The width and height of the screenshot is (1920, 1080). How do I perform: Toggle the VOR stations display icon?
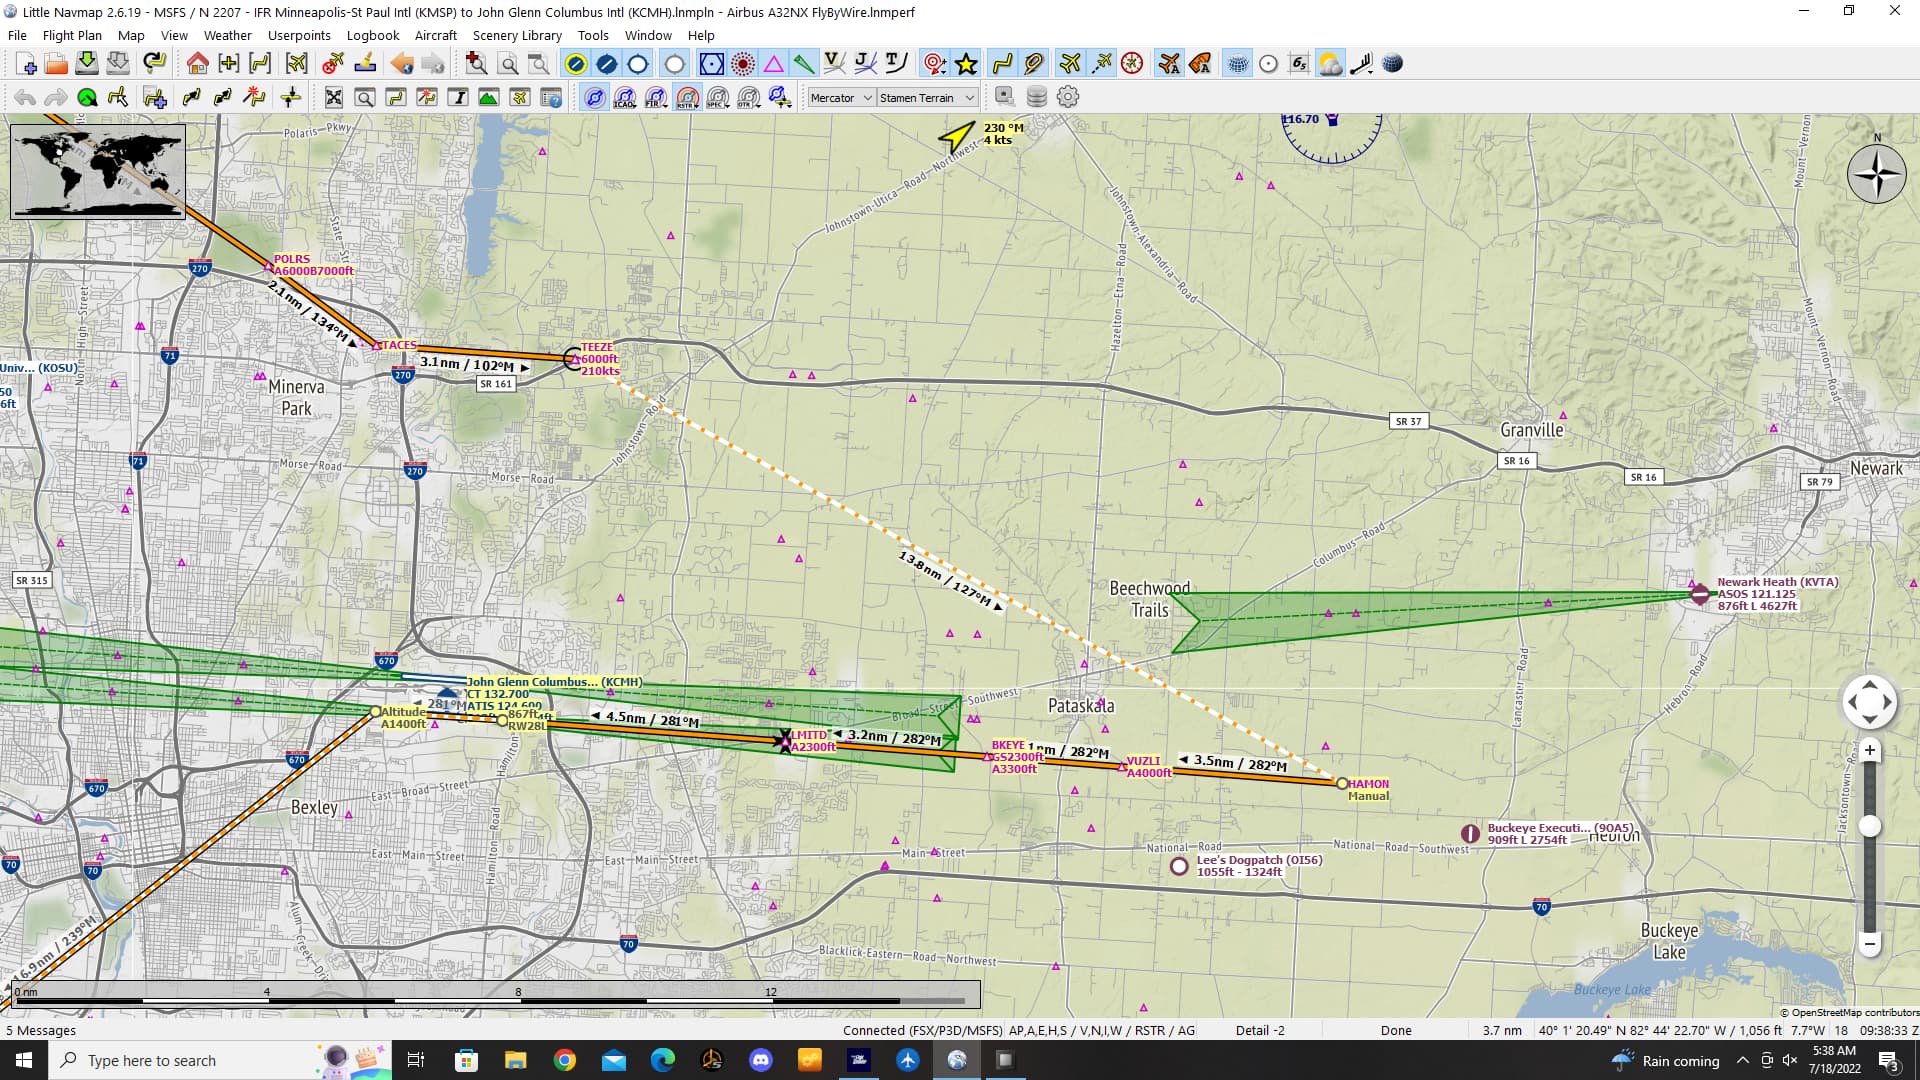pyautogui.click(x=711, y=64)
